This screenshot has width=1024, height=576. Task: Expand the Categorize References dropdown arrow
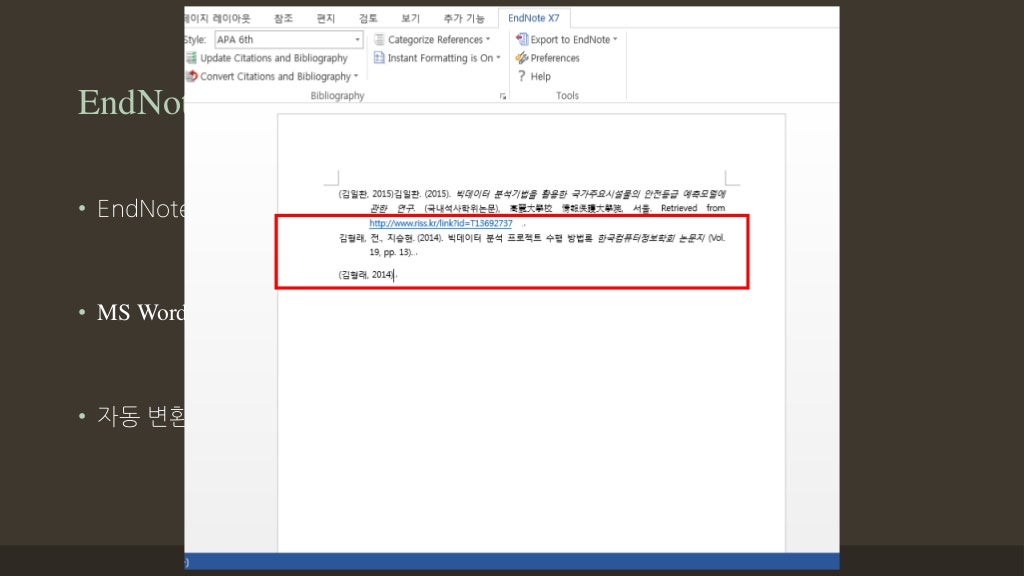click(488, 40)
